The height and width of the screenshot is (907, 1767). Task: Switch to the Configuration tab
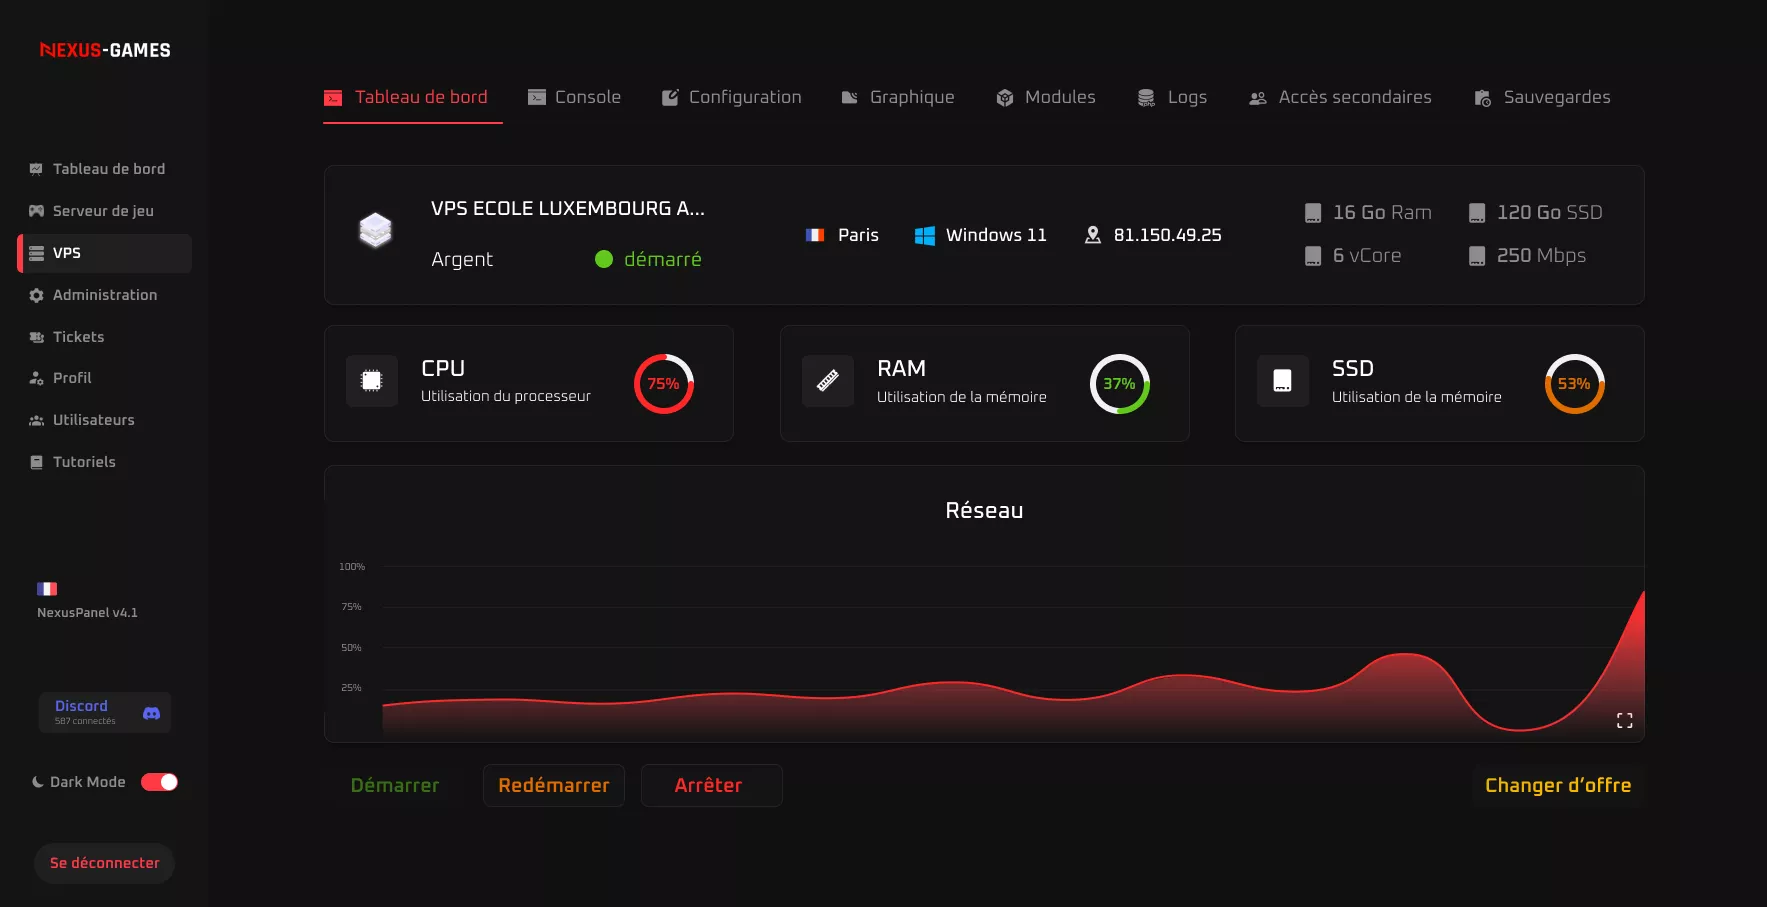(732, 97)
